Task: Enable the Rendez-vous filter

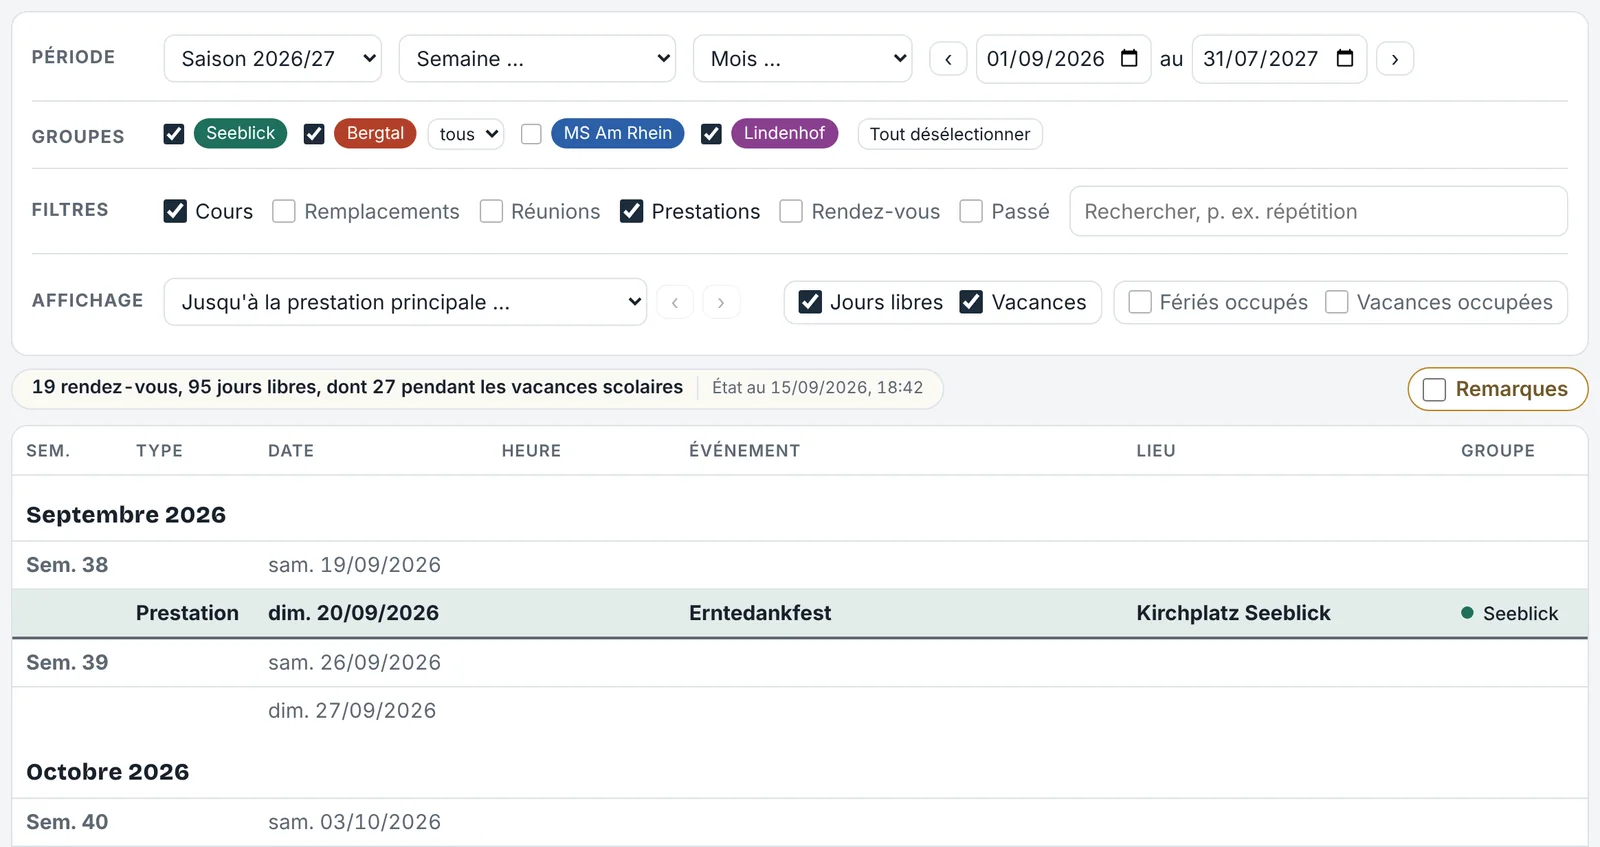Action: pyautogui.click(x=791, y=211)
